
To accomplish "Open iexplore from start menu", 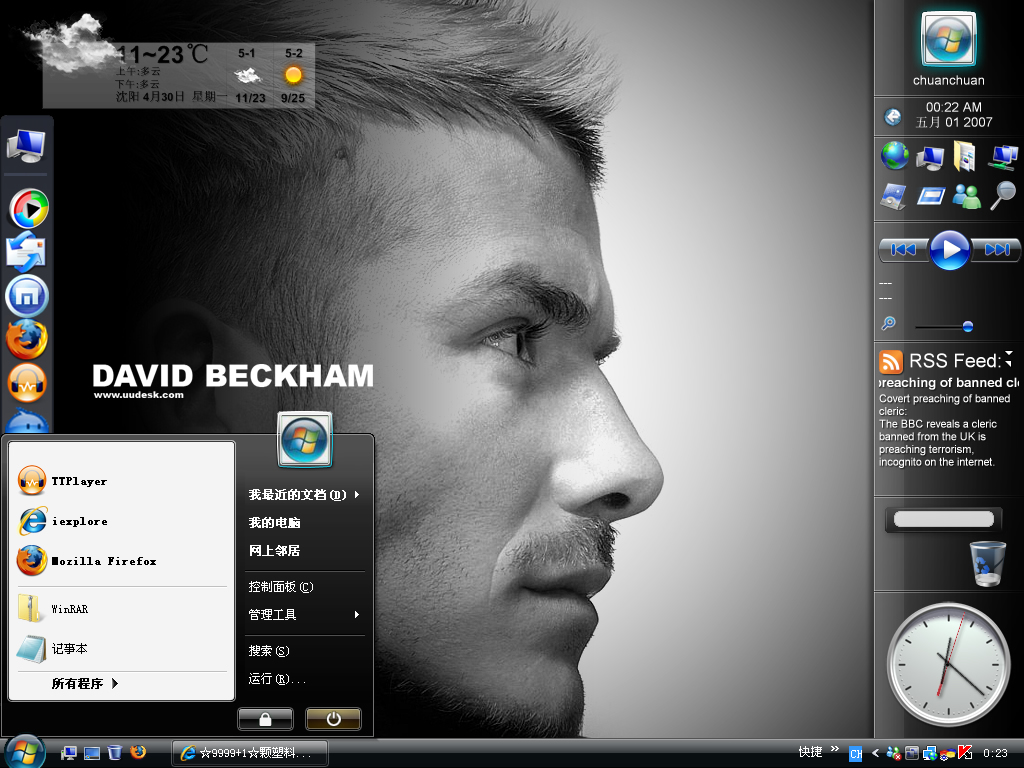I will [122, 521].
